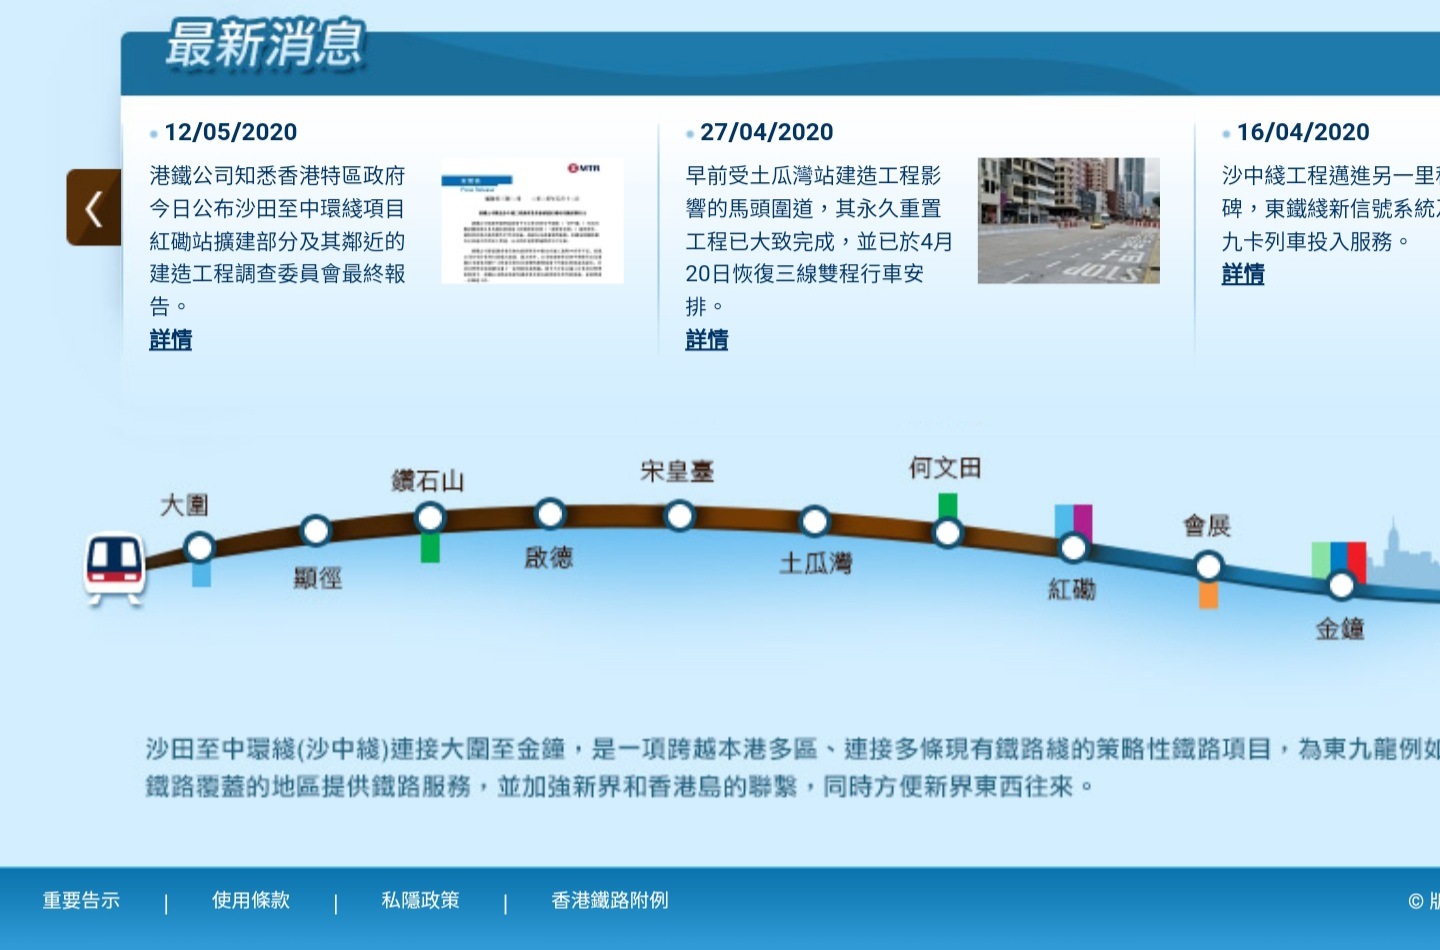
Task: Select the 顯徑 station circle marker
Action: (316, 530)
